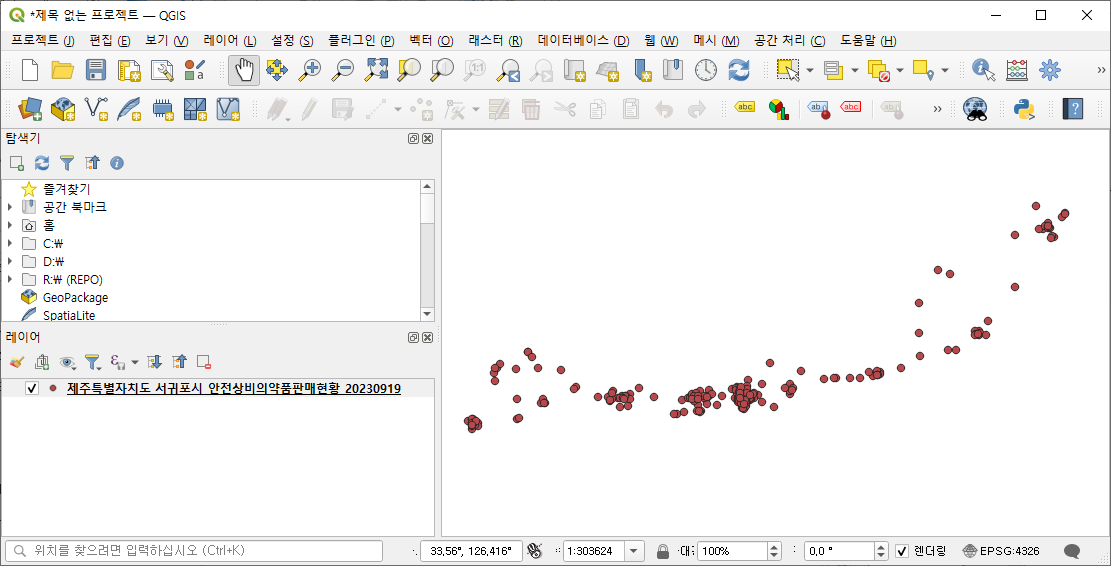Select the GeoPackage entry in browser
1111x566 pixels.
[x=75, y=297]
